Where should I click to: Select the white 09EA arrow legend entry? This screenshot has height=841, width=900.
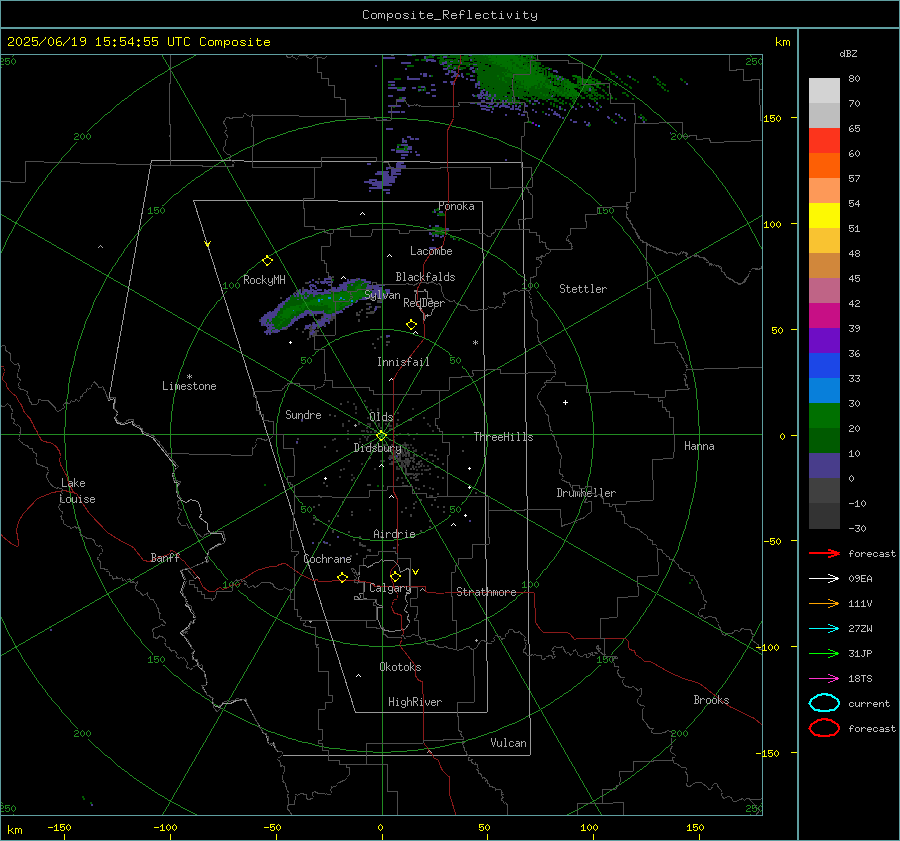pos(824,578)
